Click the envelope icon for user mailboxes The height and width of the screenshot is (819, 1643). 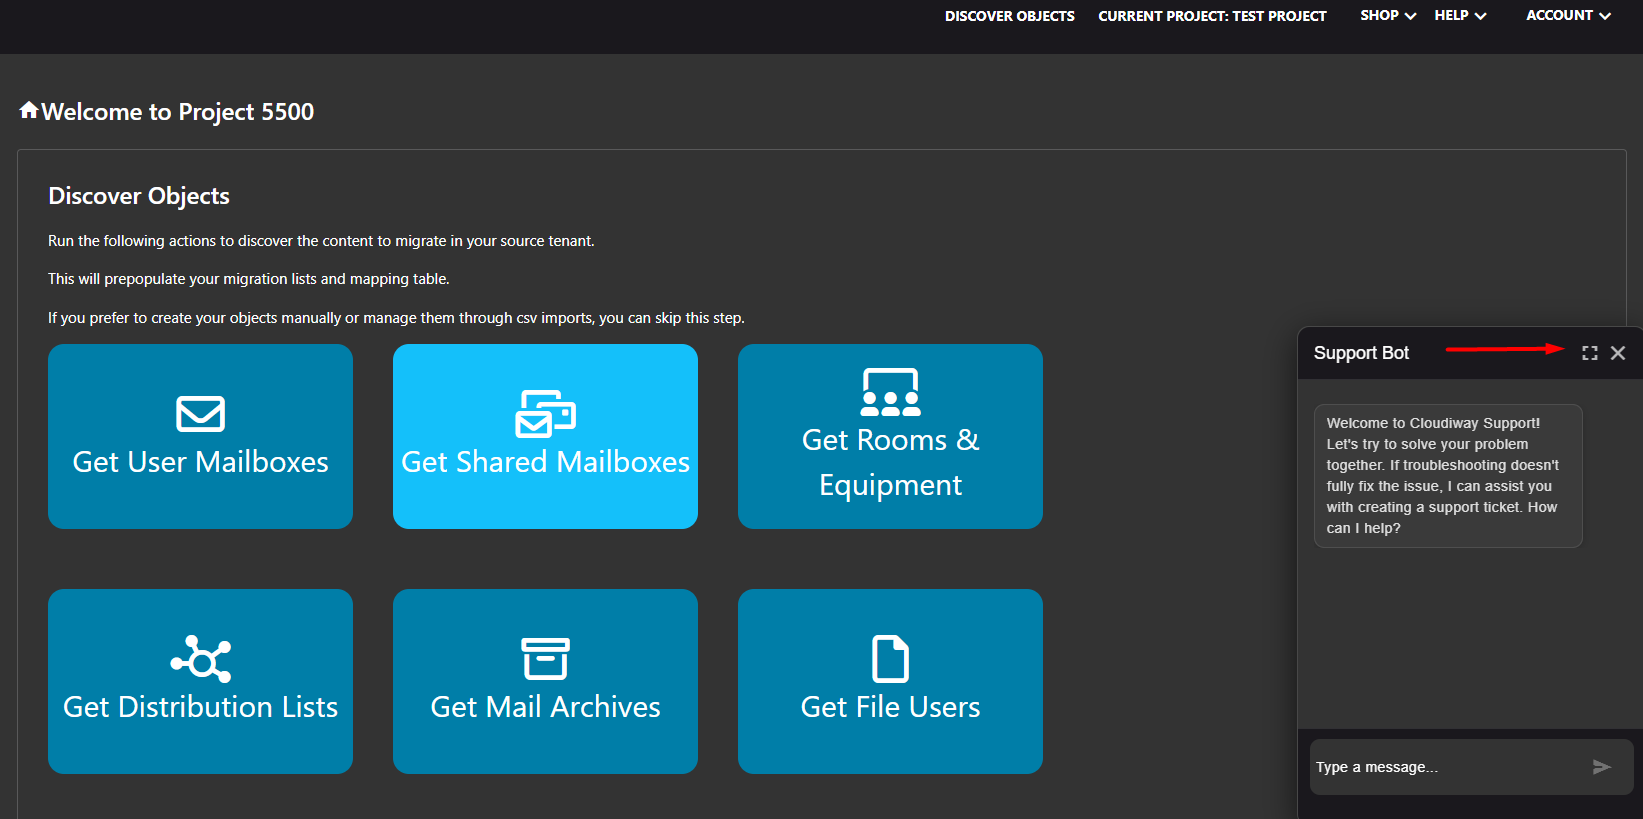point(200,414)
